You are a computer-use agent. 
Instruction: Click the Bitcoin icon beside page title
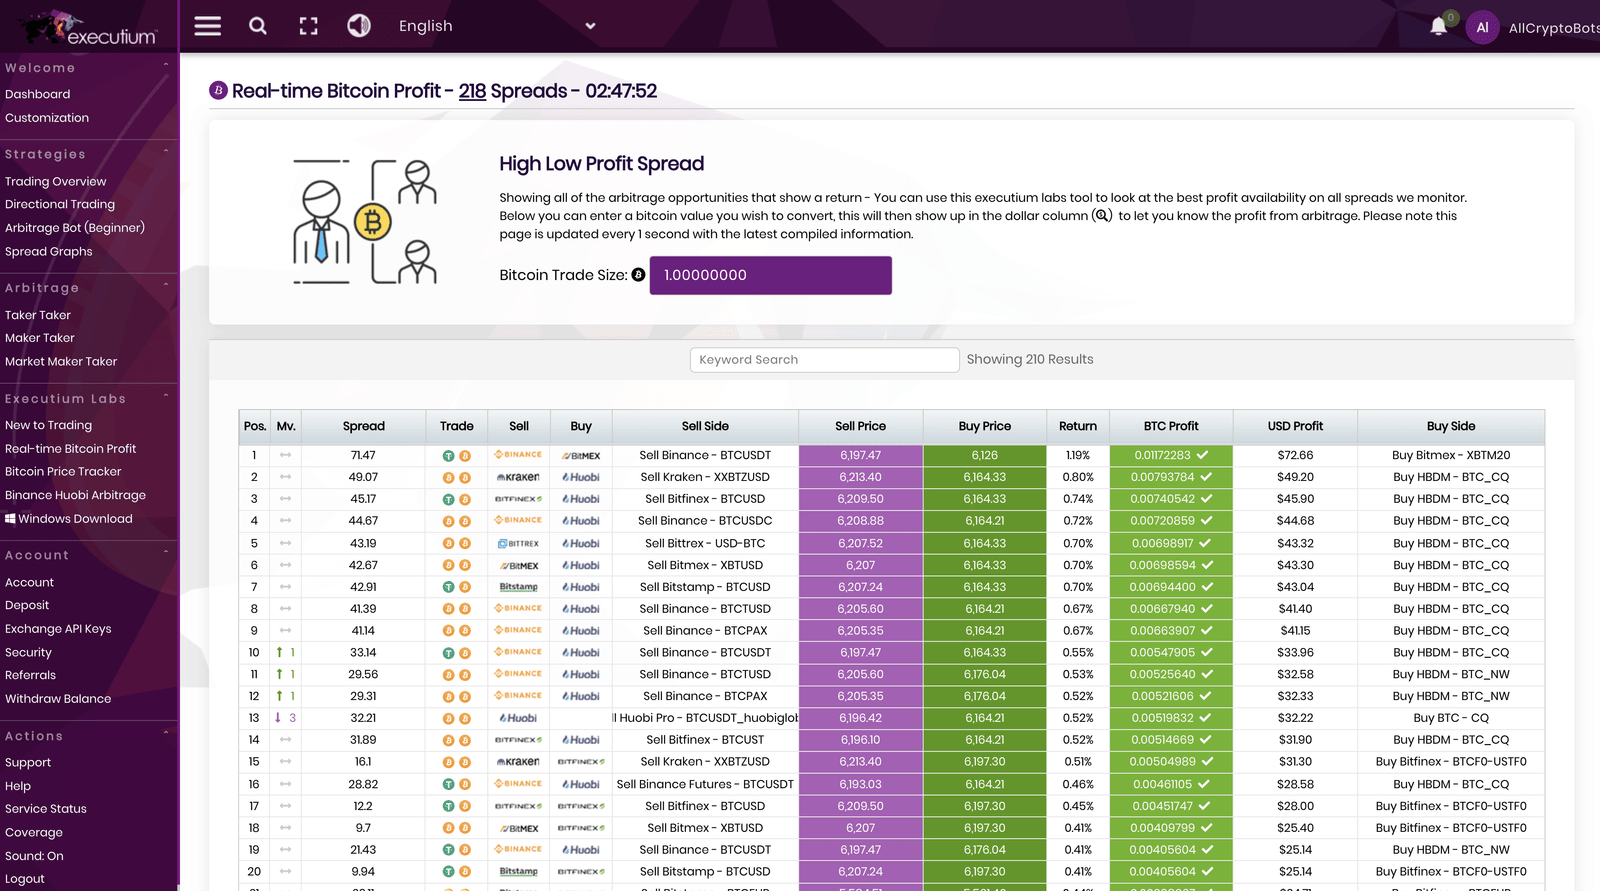click(218, 91)
